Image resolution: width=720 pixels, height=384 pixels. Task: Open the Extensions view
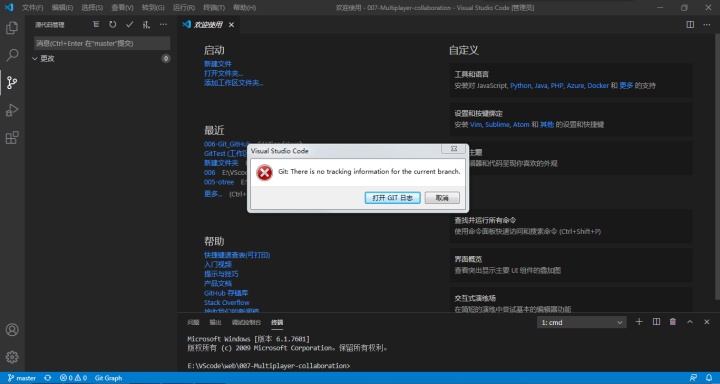[x=12, y=137]
